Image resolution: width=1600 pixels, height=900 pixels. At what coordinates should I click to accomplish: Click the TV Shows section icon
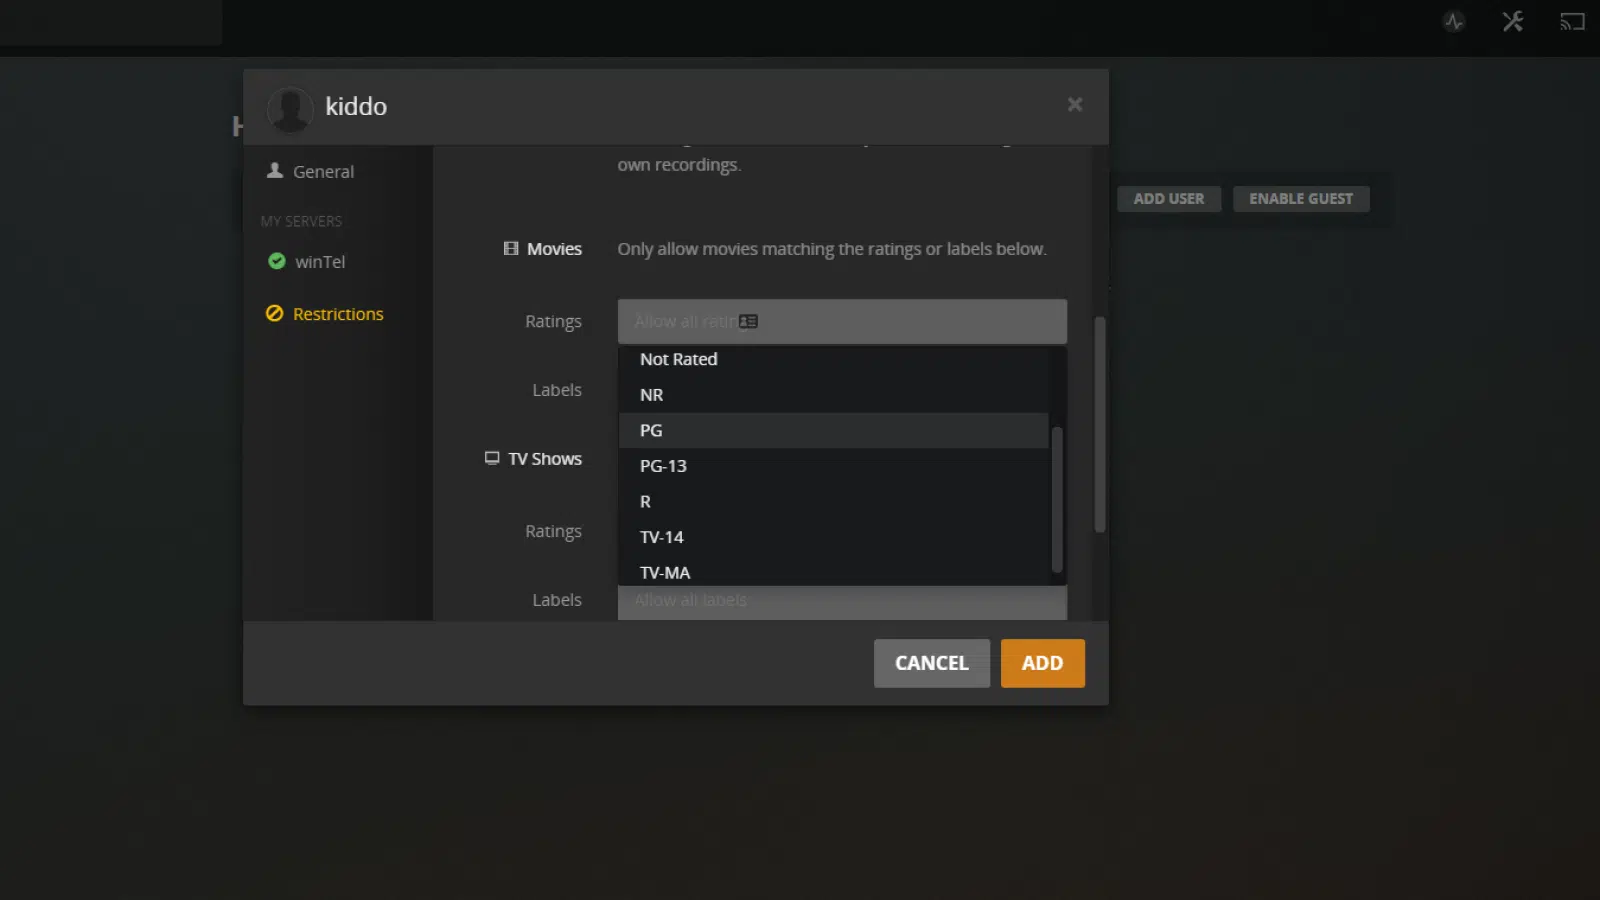point(491,458)
